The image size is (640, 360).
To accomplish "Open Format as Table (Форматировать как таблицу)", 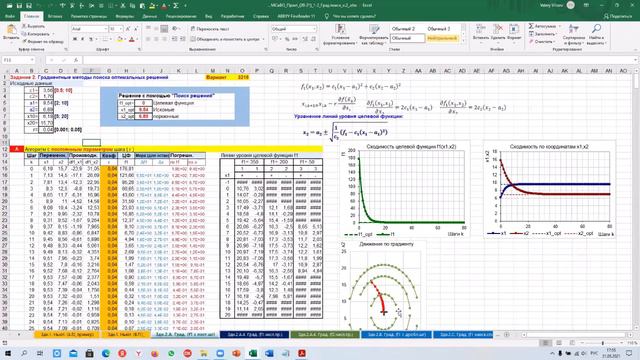I will [374, 35].
